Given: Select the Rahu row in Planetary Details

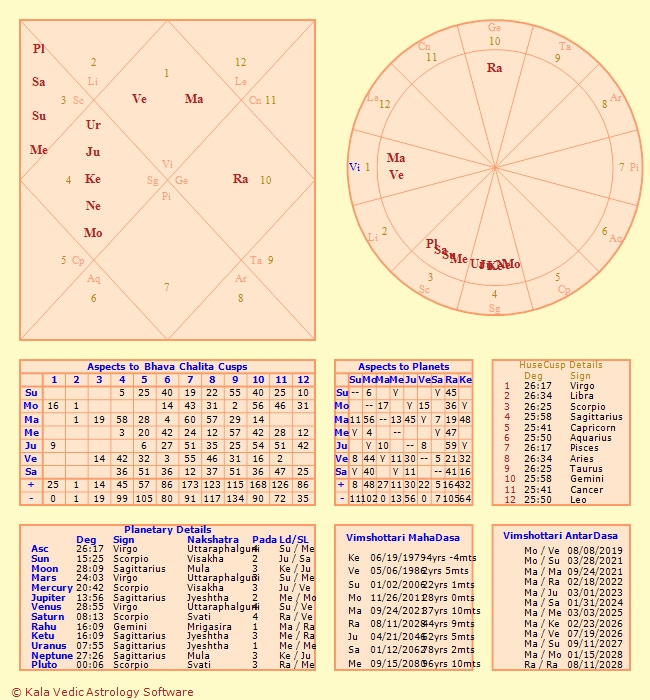Looking at the screenshot, I should tap(172, 626).
